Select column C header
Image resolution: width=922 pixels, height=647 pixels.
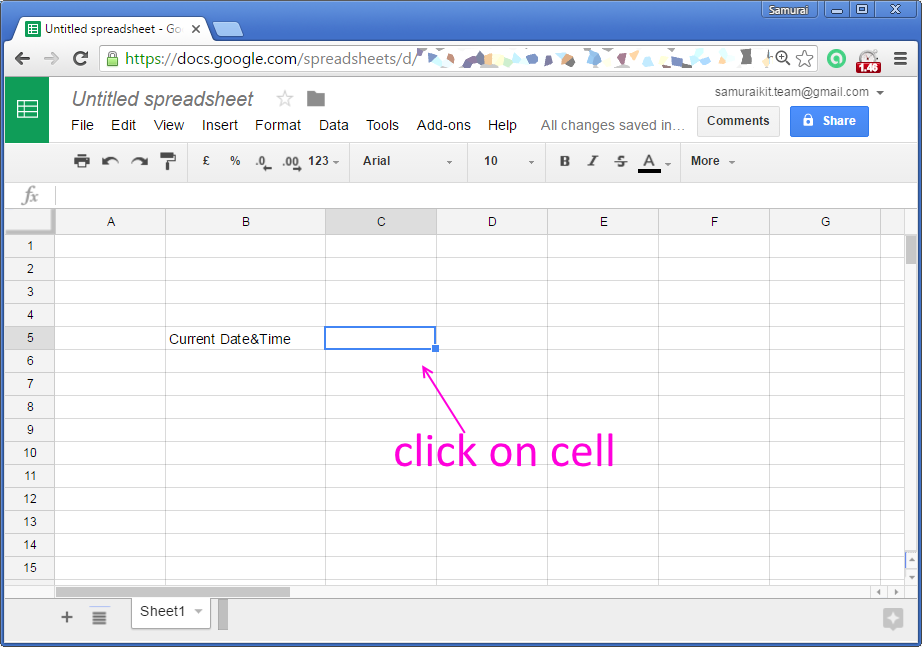pos(381,222)
